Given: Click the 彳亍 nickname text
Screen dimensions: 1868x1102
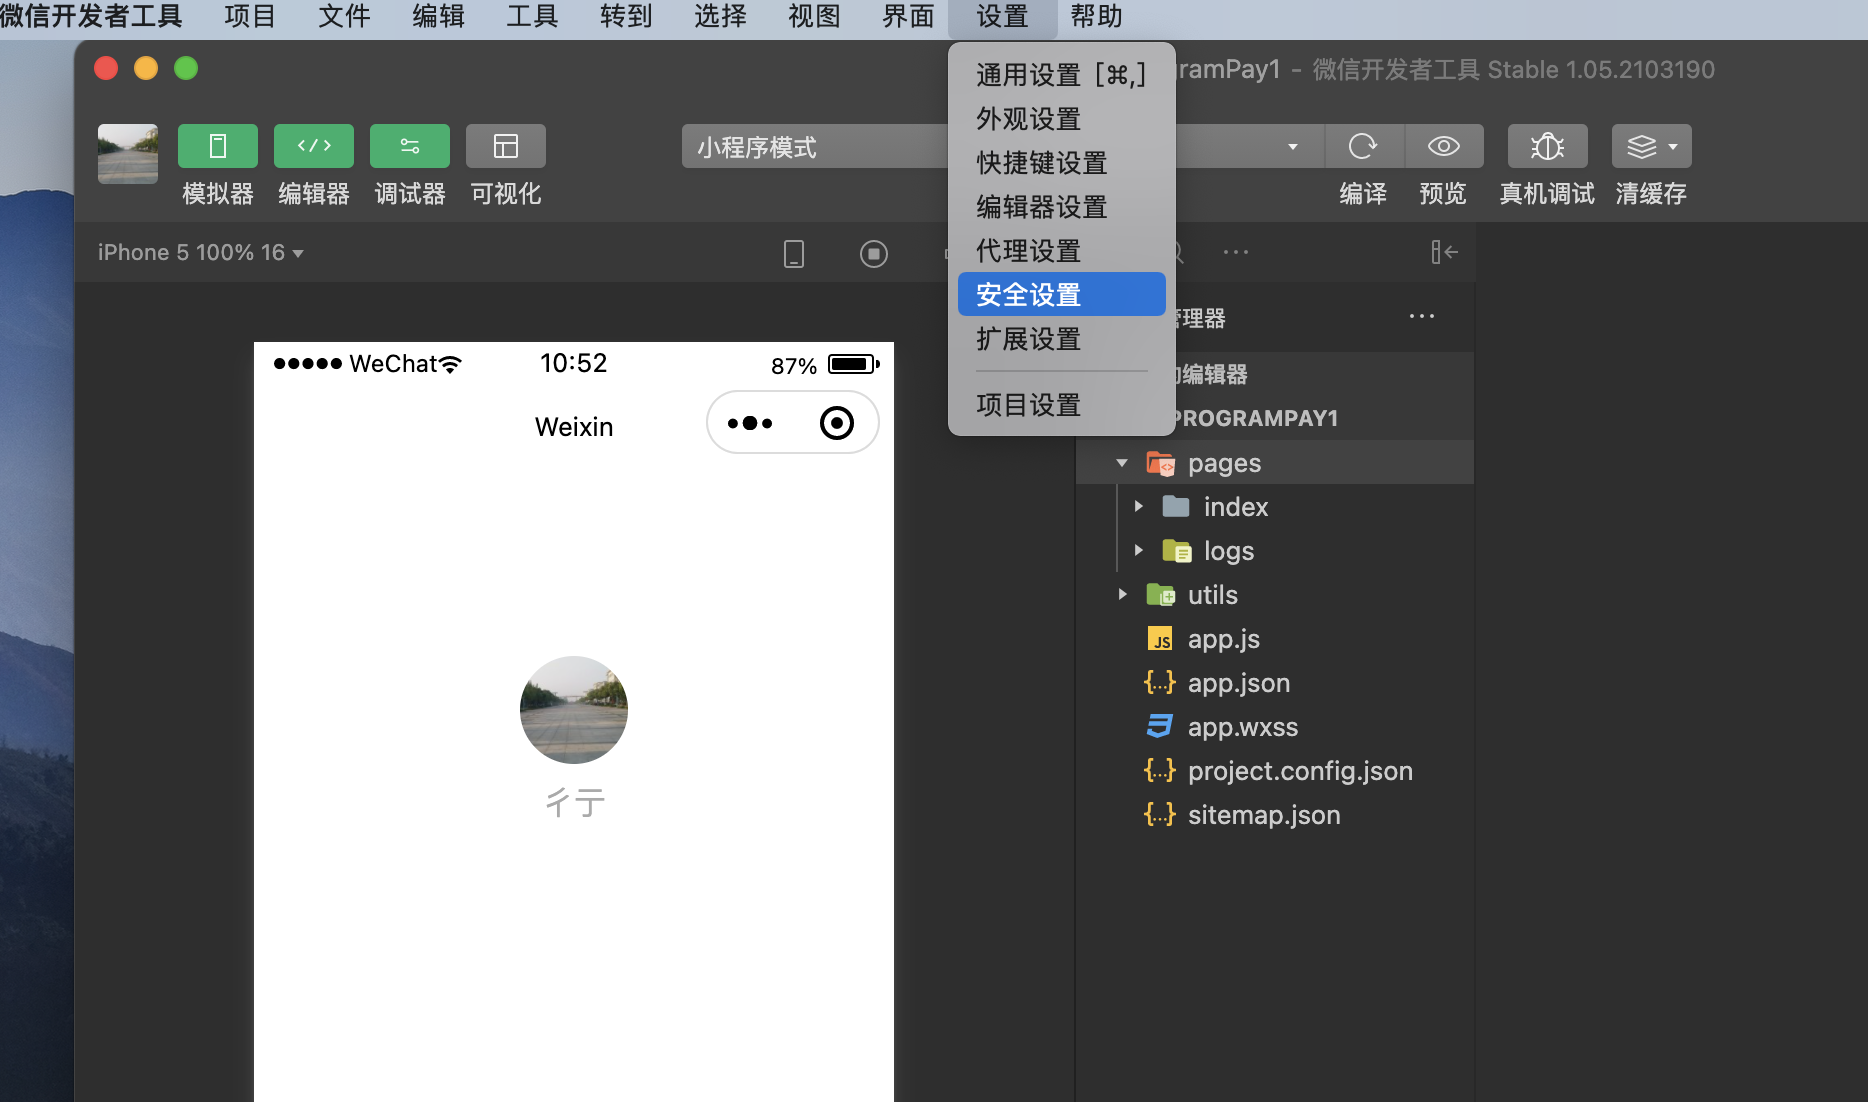Looking at the screenshot, I should [575, 803].
